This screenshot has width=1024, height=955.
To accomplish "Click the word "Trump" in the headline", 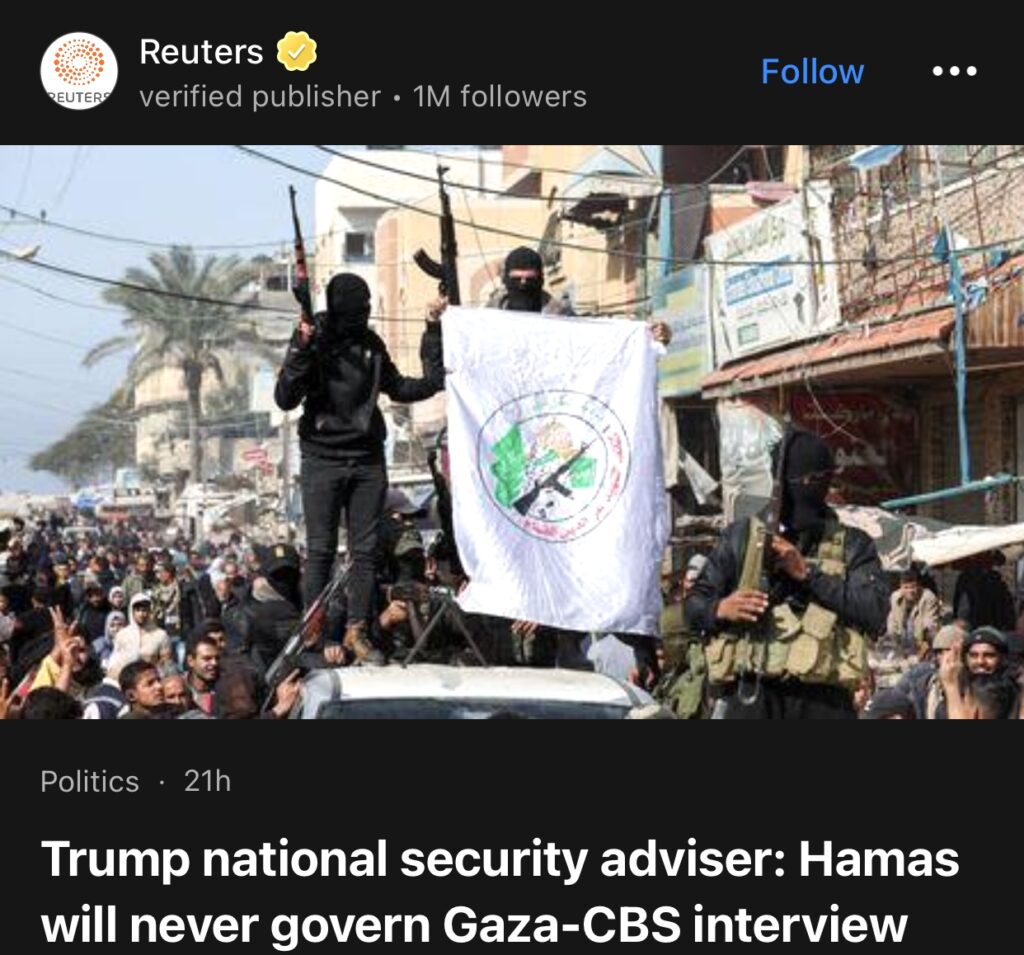I will (115, 860).
